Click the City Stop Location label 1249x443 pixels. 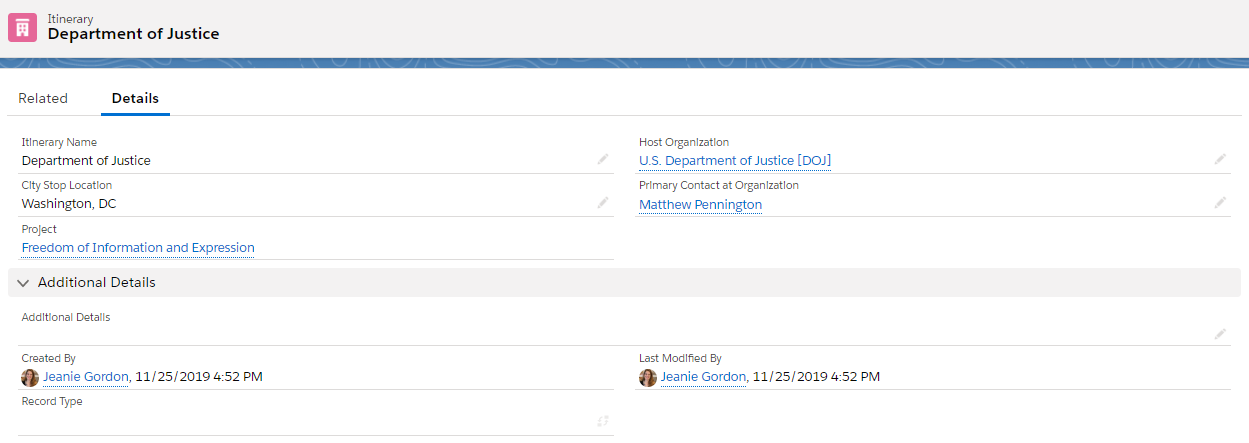67,185
